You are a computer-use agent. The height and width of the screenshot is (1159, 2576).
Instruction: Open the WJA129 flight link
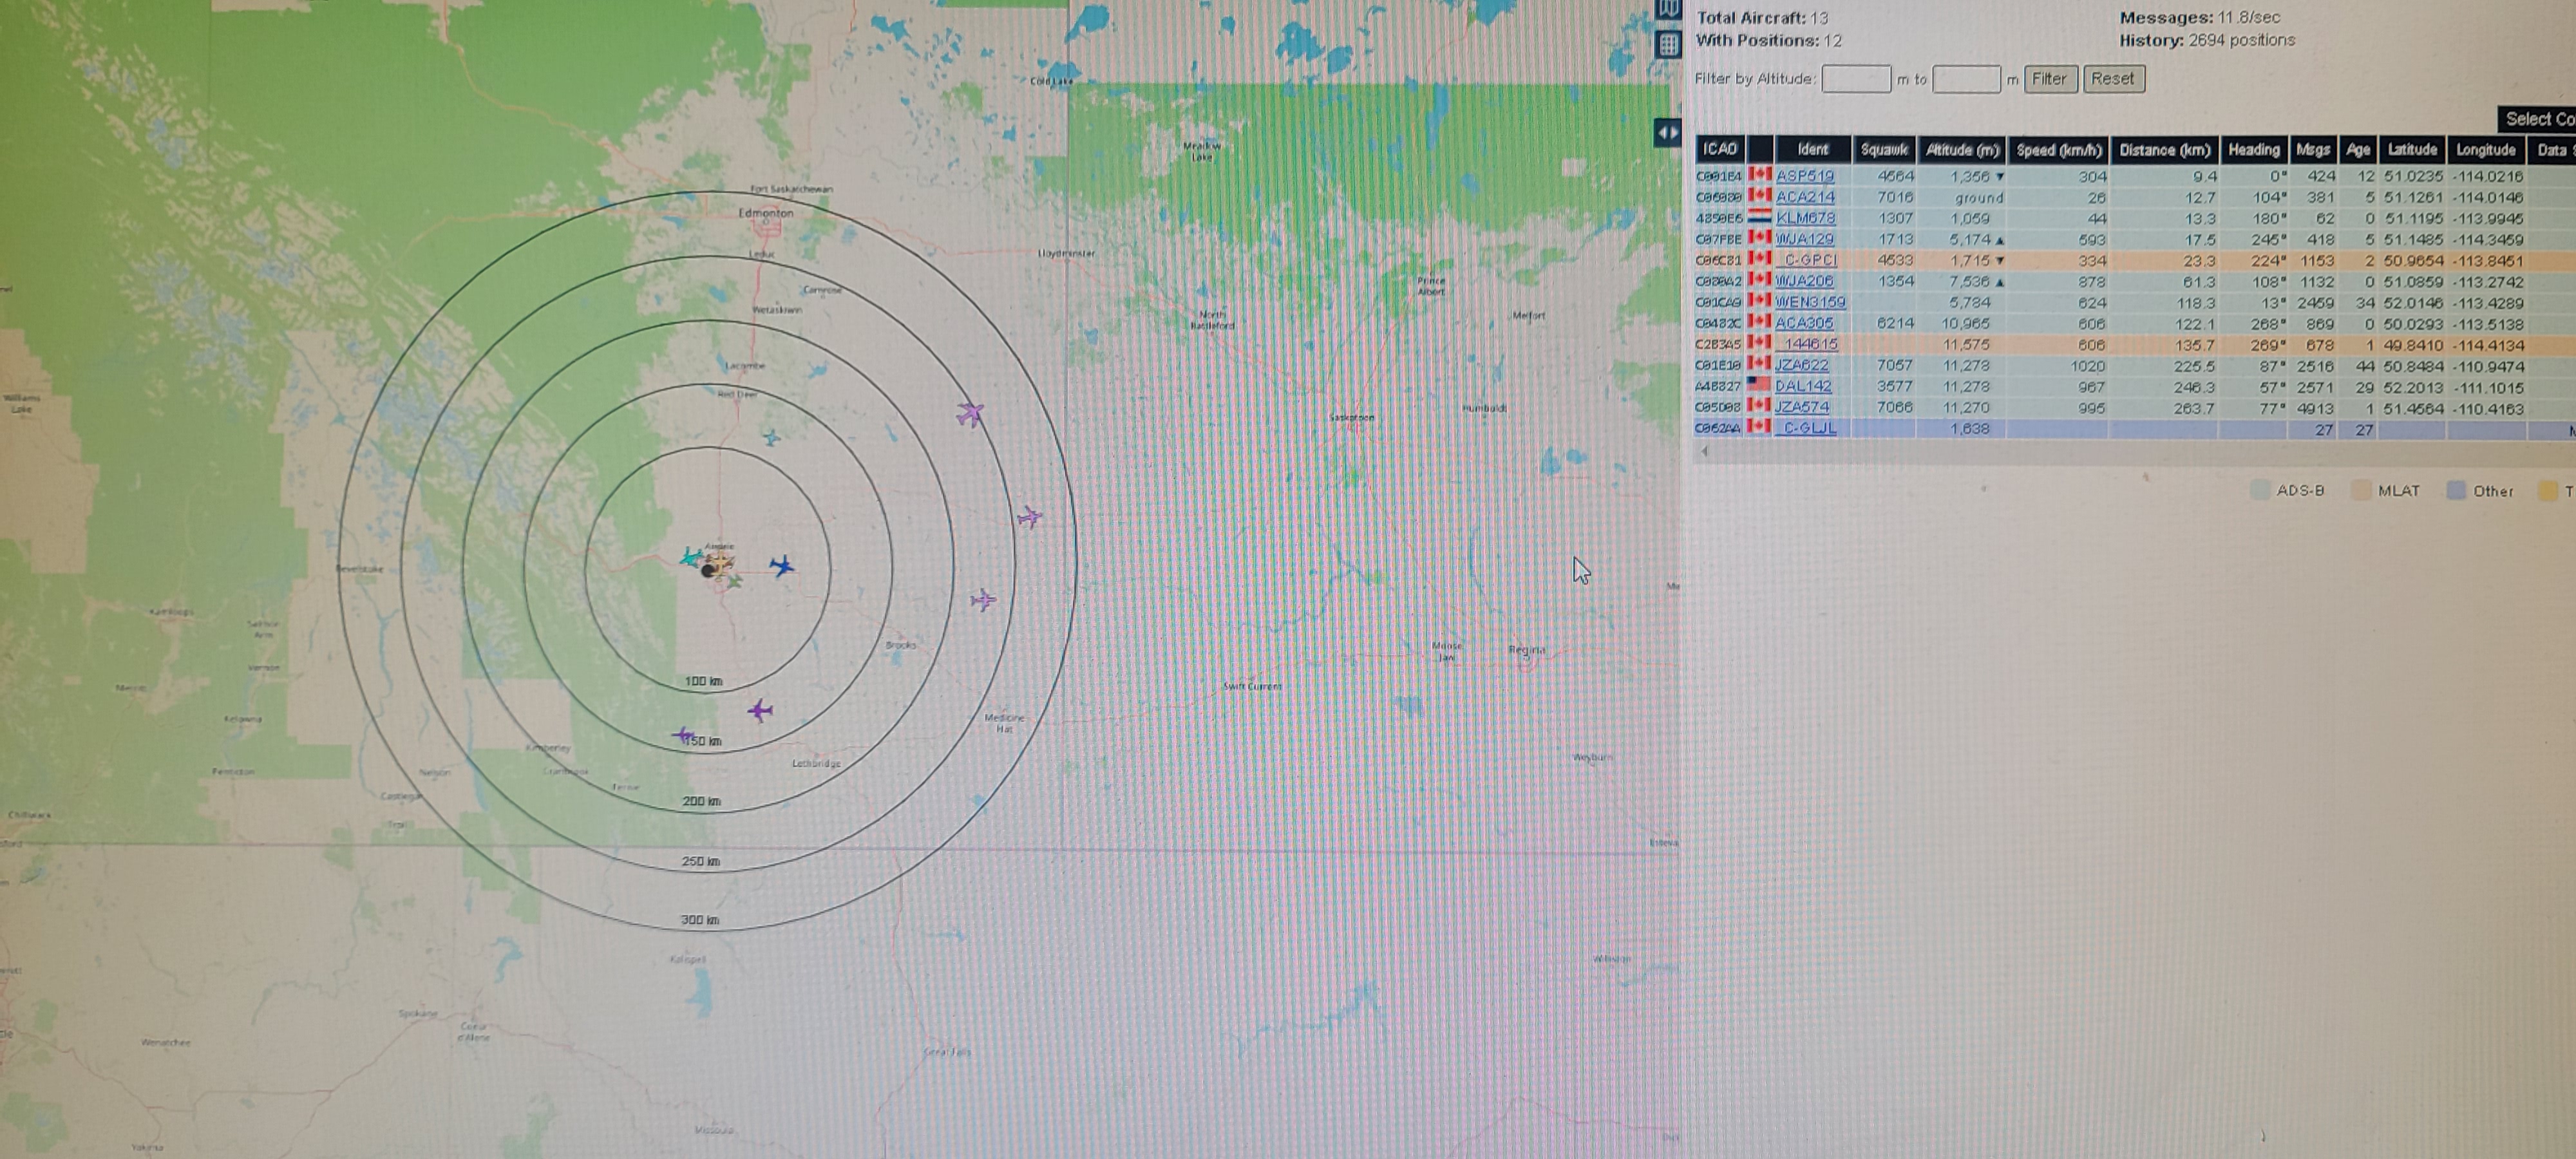coord(1804,239)
